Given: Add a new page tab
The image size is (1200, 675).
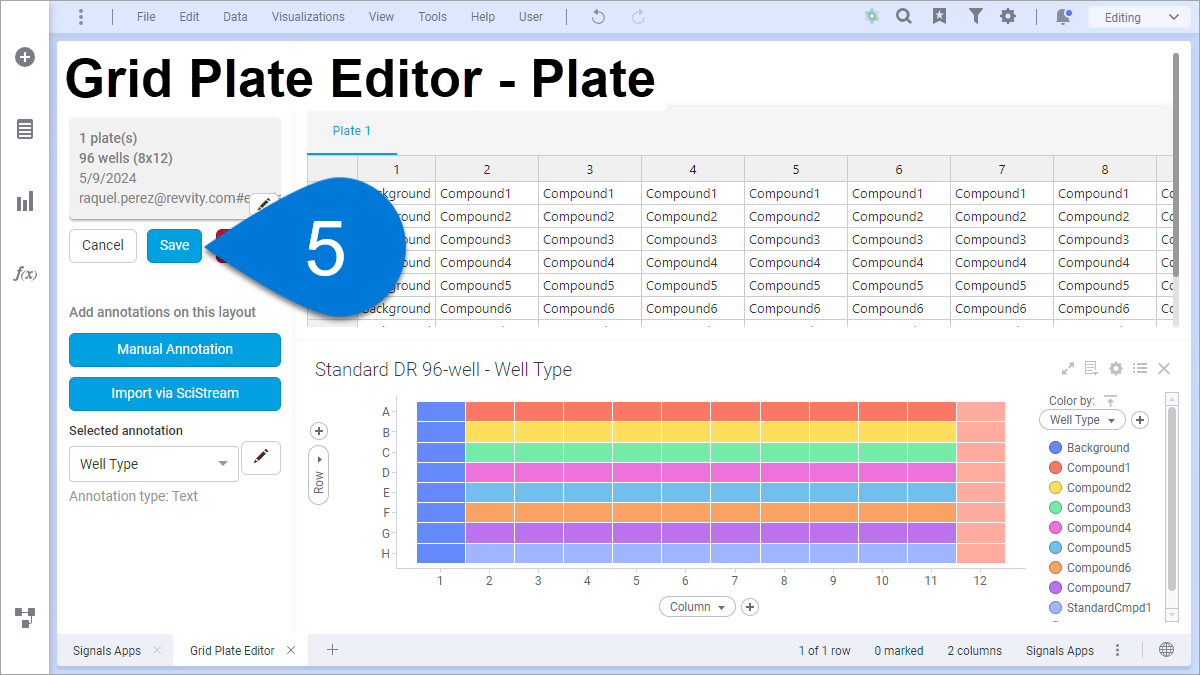Looking at the screenshot, I should tap(333, 650).
